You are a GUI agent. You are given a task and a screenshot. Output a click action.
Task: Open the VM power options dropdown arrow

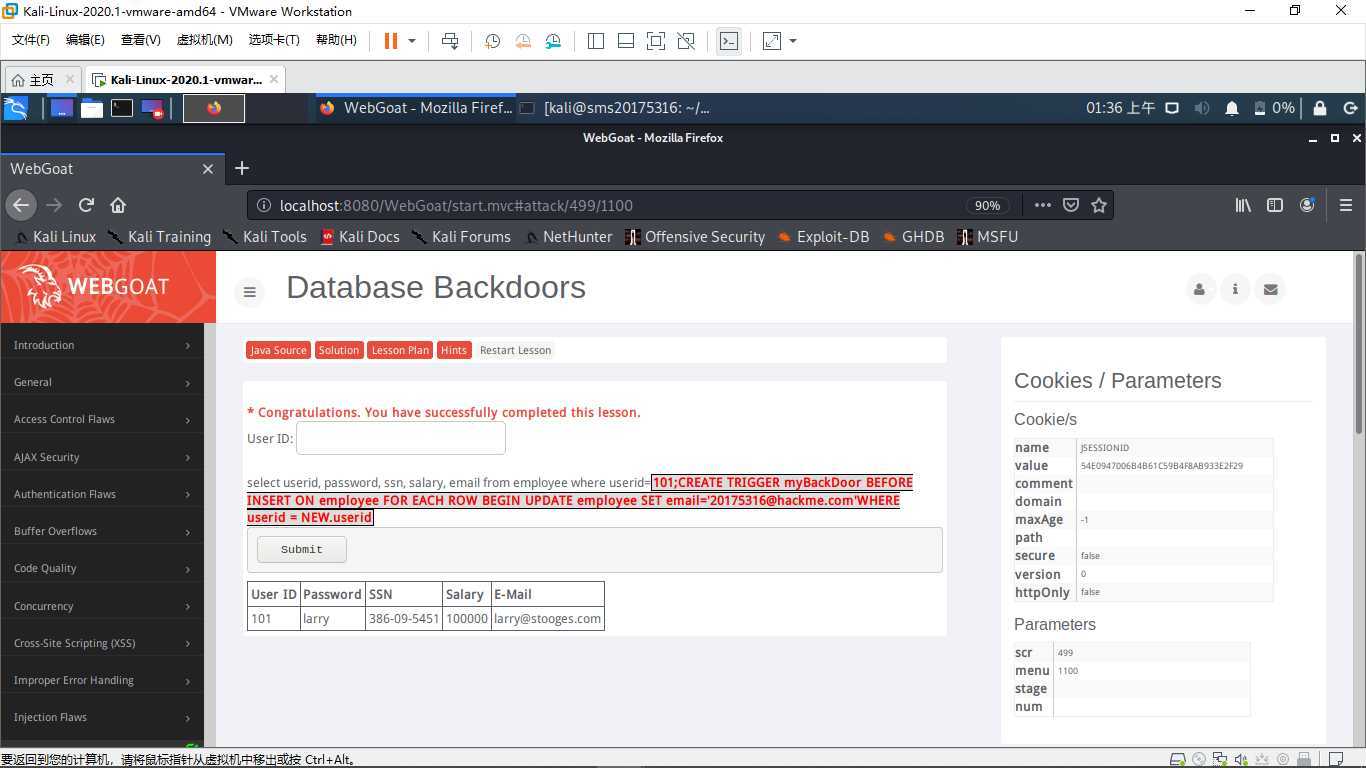click(411, 41)
